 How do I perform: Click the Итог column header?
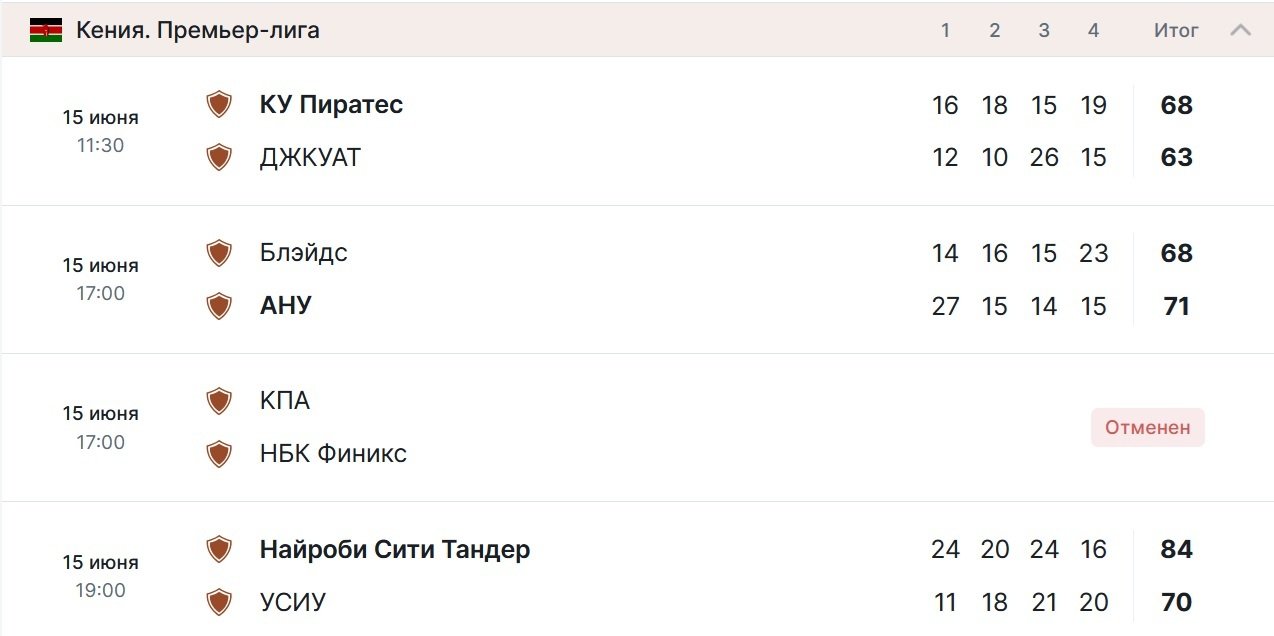click(1176, 30)
